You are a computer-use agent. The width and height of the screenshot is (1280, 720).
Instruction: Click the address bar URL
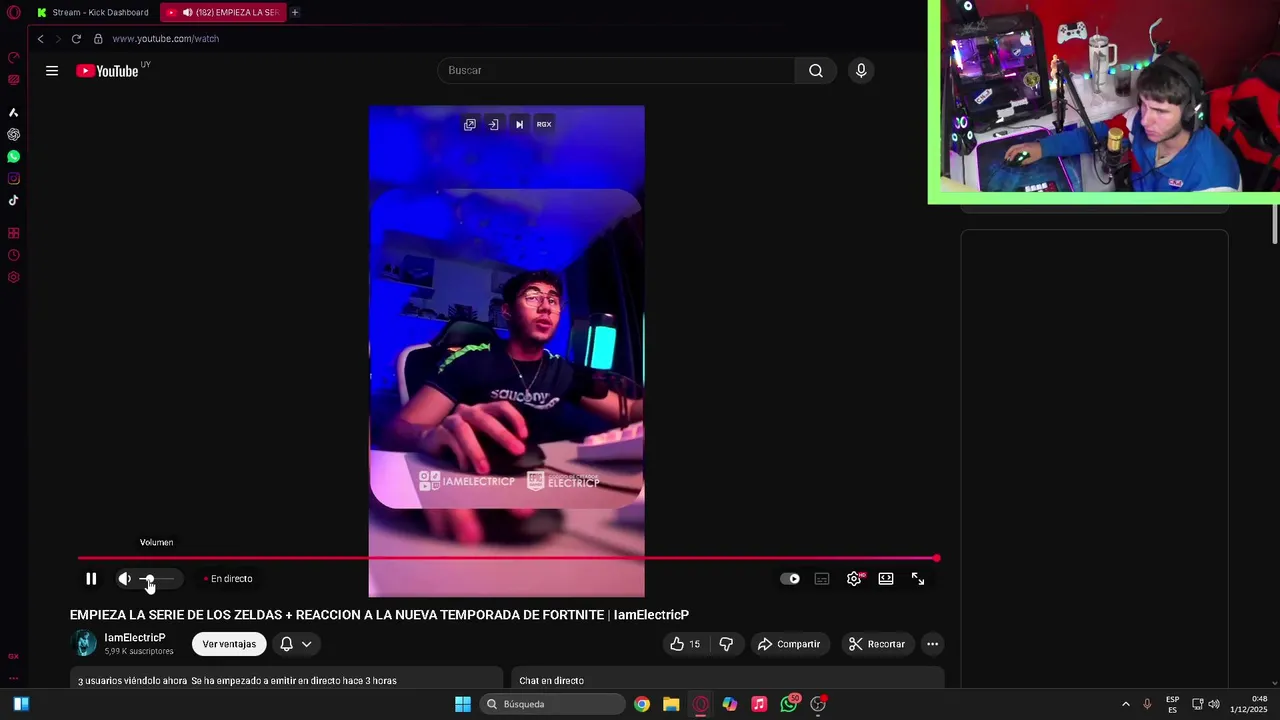point(166,39)
